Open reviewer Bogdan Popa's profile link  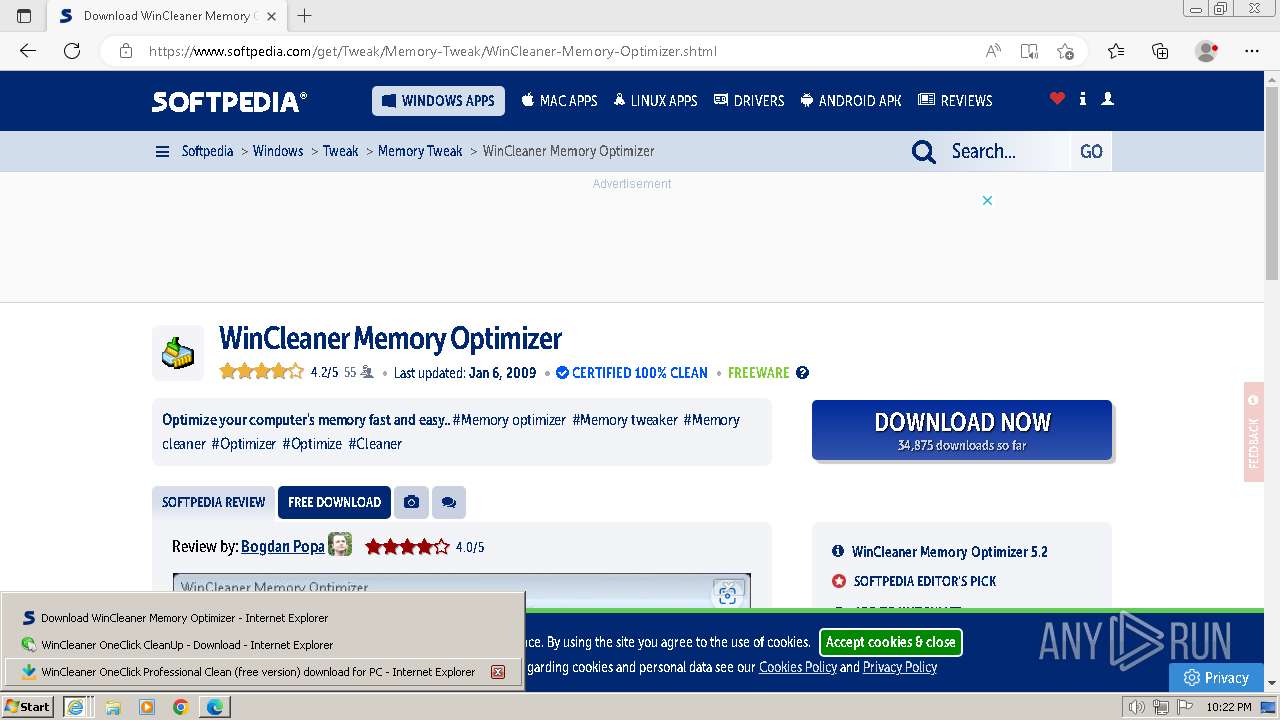(283, 547)
